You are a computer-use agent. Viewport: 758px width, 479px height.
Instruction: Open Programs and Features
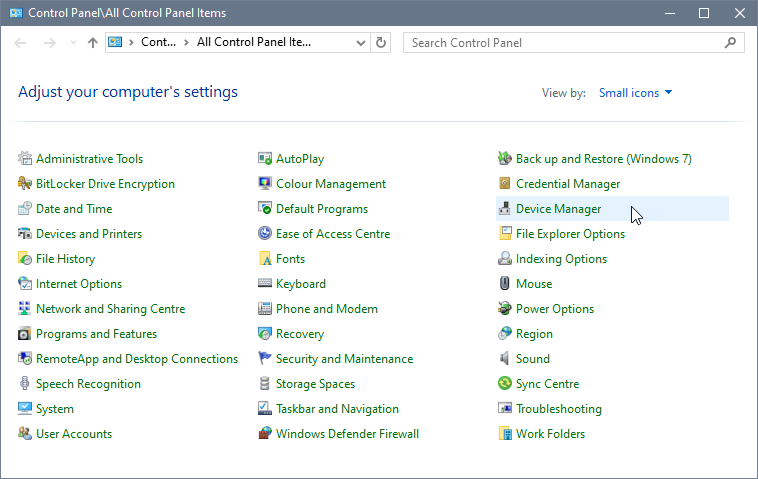click(x=96, y=334)
